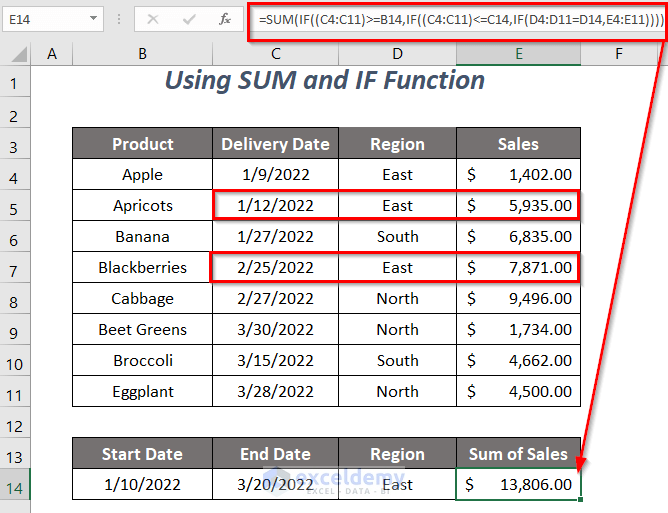Click the Eggplant delivery date cell
The height and width of the screenshot is (513, 668).
(275, 392)
